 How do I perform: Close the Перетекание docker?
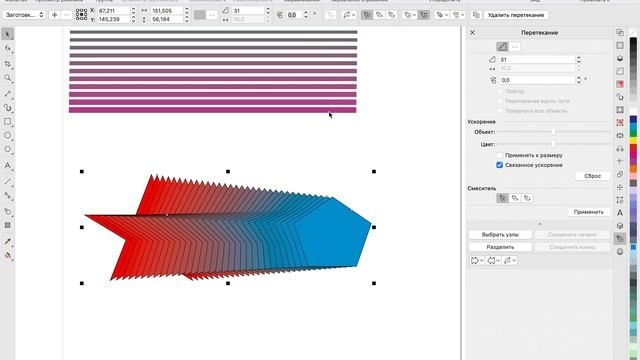pos(472,33)
